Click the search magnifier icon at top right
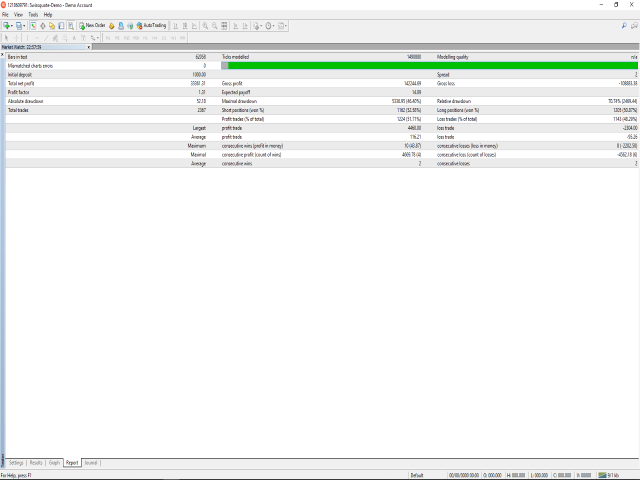This screenshot has width=640, height=480. 624,26
